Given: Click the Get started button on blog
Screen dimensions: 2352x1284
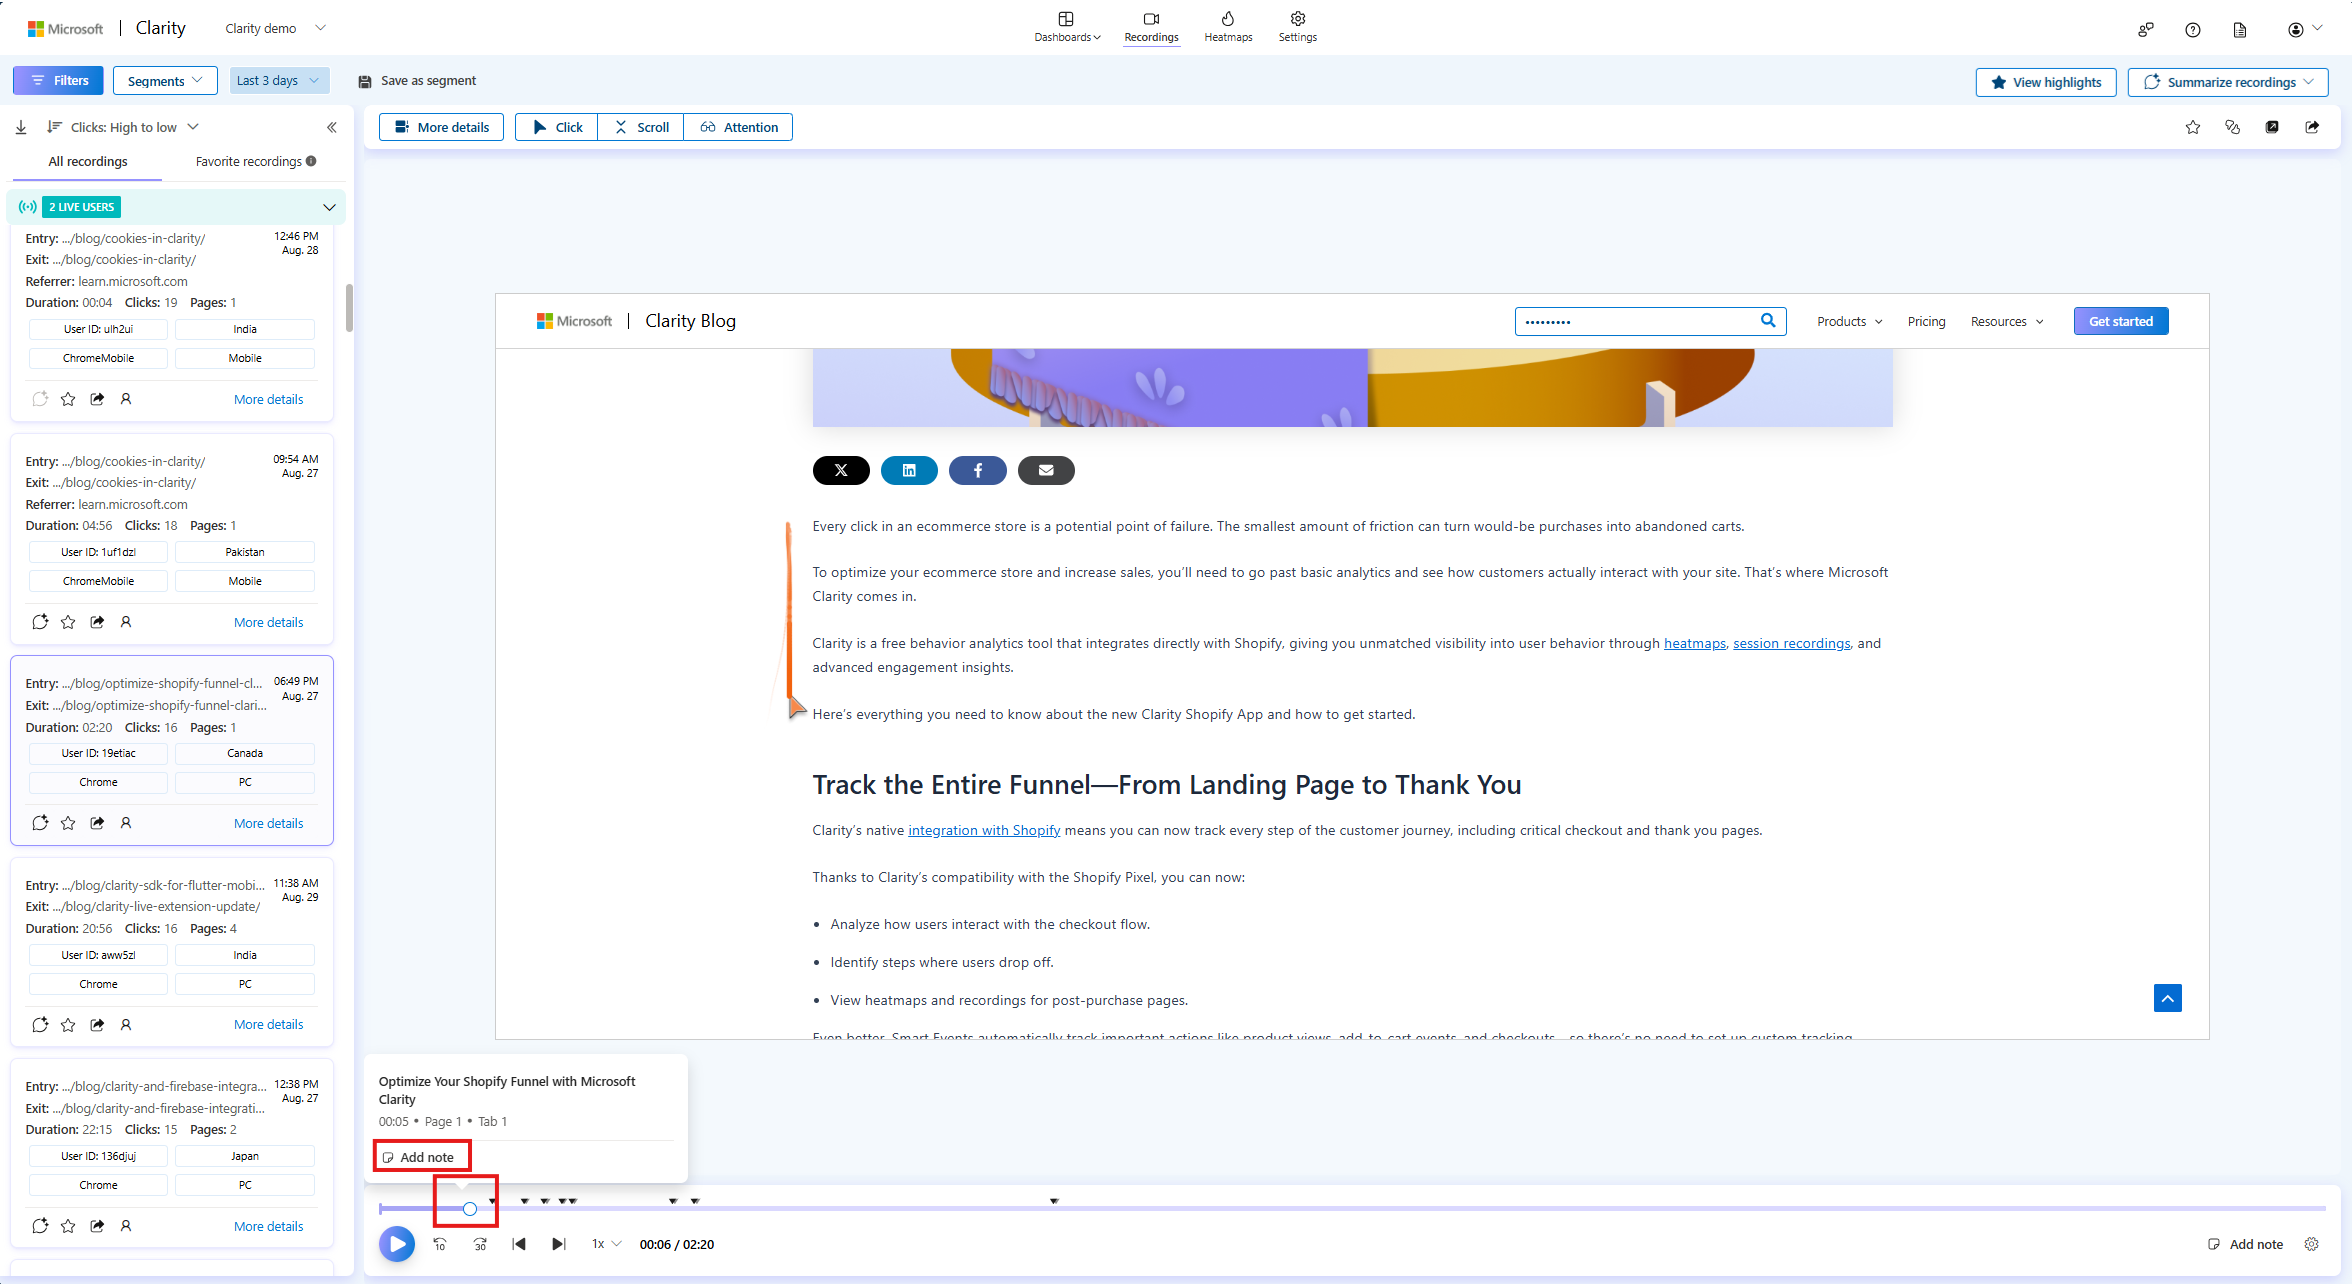Looking at the screenshot, I should click(2121, 321).
